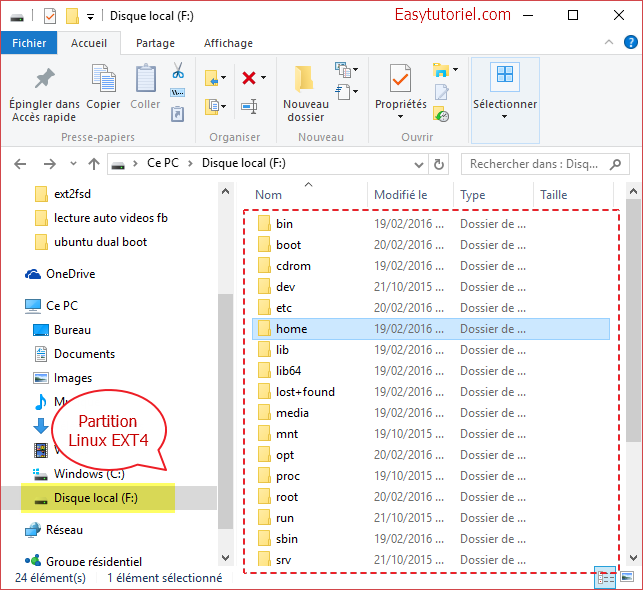The image size is (643, 590).
Task: Open the Customize Quick Access Toolbar dropdown
Action: point(91,17)
